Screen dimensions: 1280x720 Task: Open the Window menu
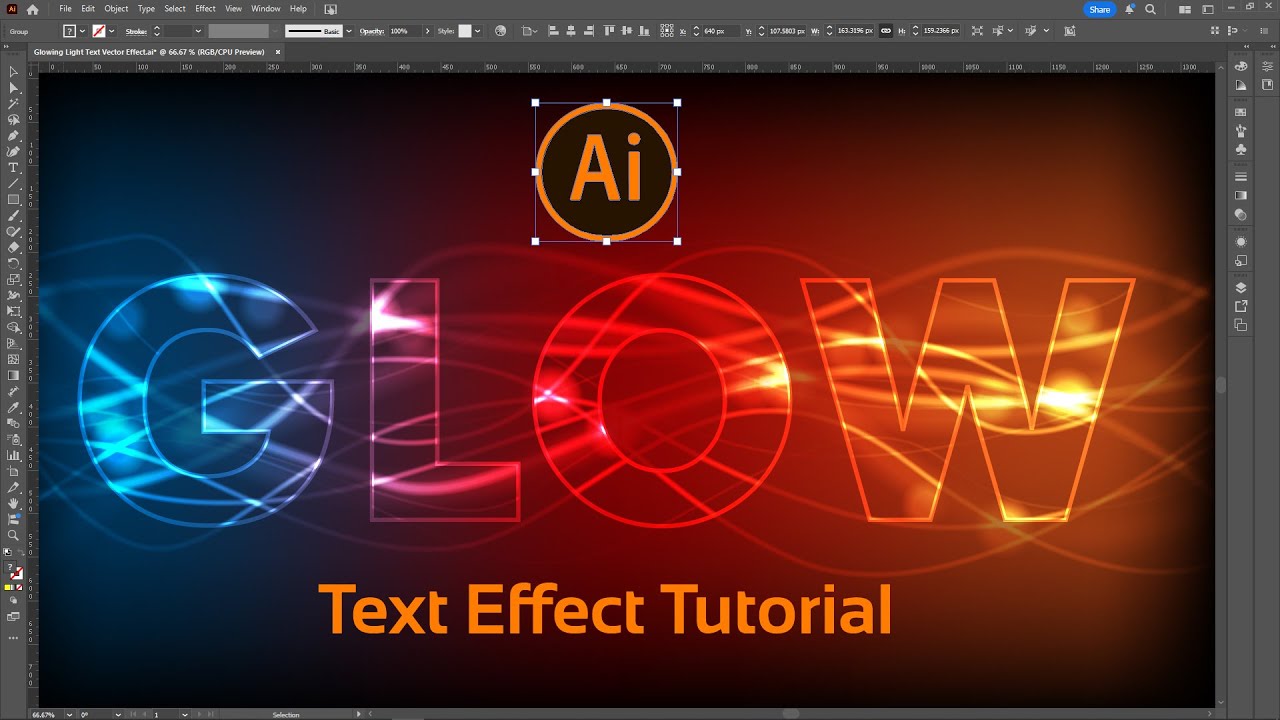point(265,9)
